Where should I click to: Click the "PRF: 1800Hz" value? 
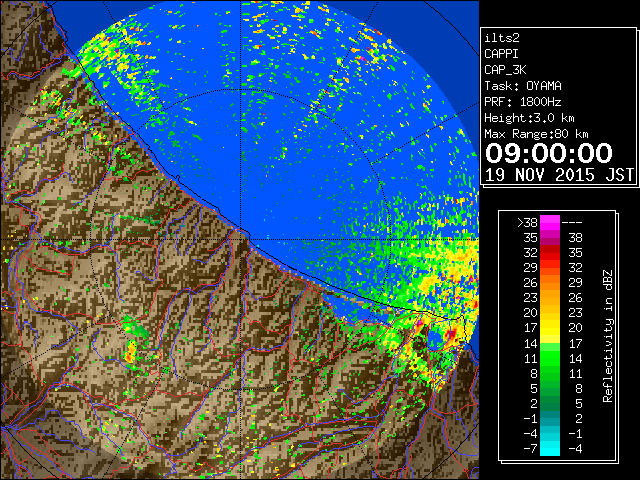[523, 102]
